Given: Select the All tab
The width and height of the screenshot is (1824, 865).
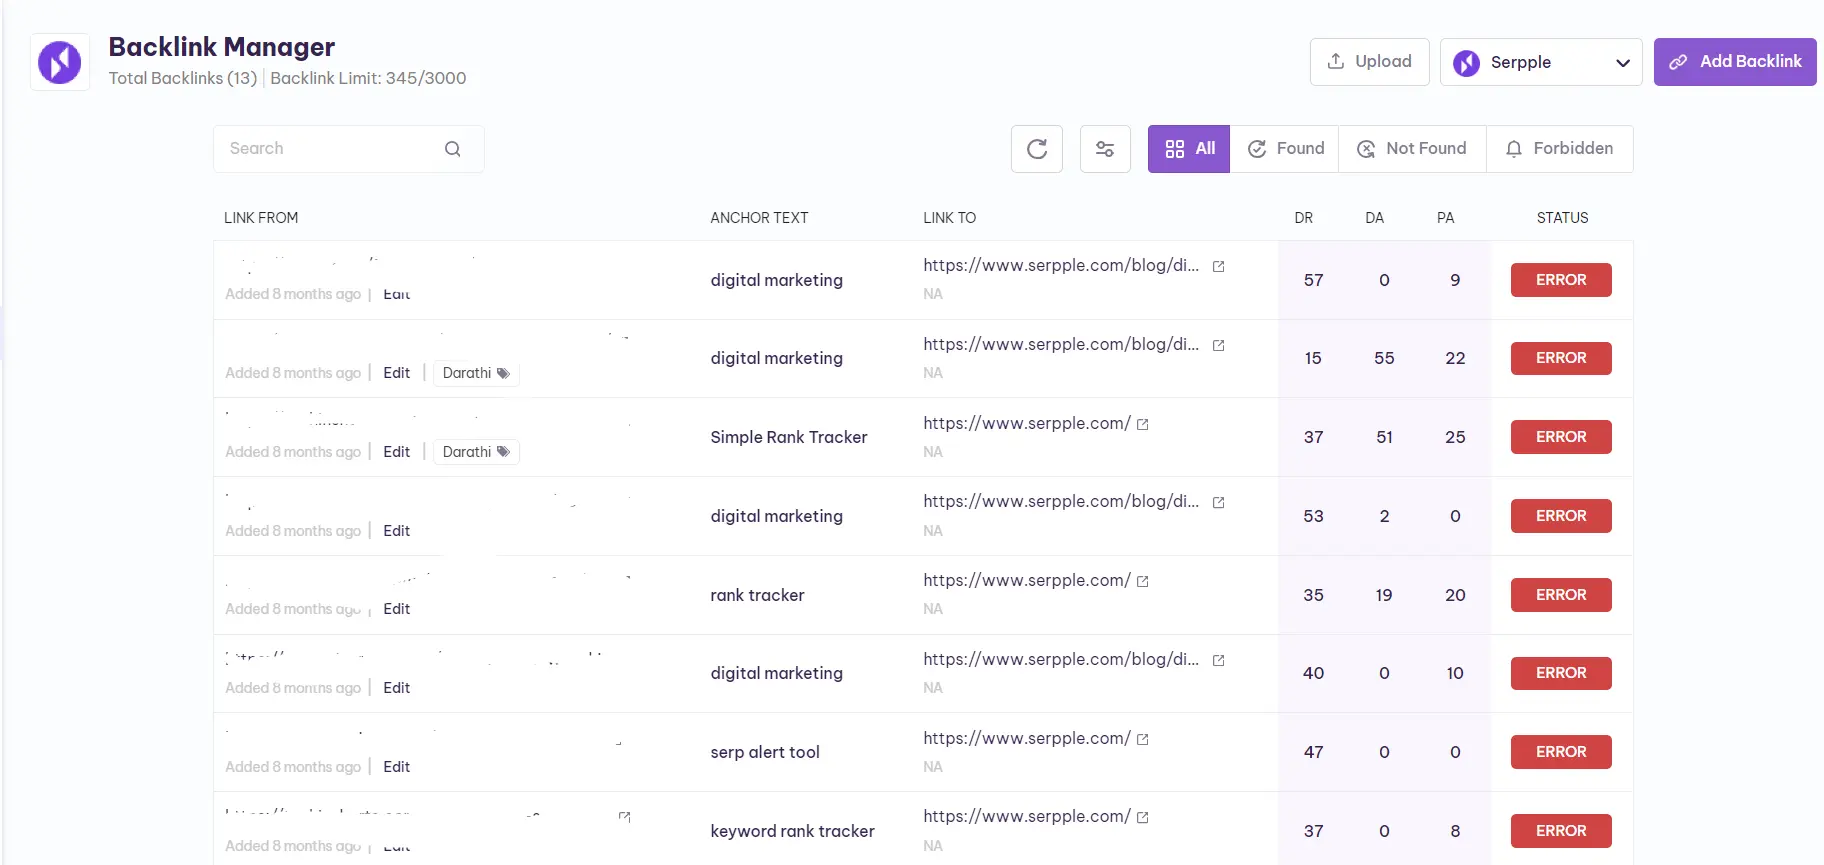Looking at the screenshot, I should 1189,149.
